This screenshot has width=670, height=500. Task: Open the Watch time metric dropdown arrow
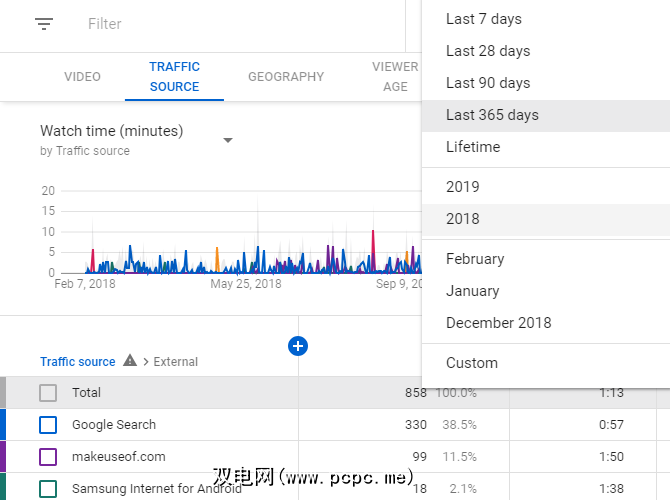coord(228,140)
